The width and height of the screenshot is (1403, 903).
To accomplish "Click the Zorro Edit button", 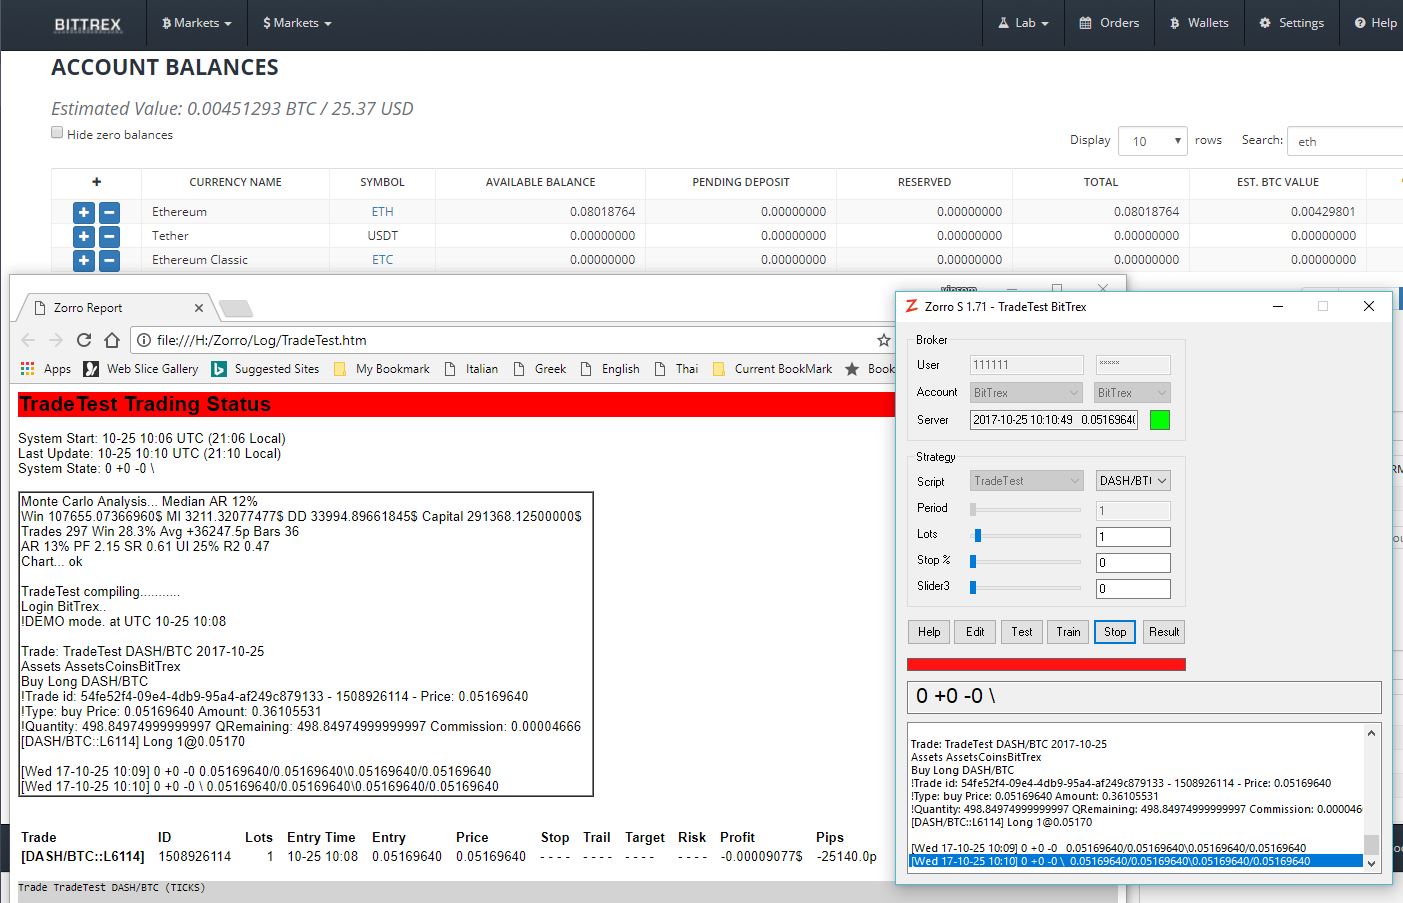I will click(975, 632).
